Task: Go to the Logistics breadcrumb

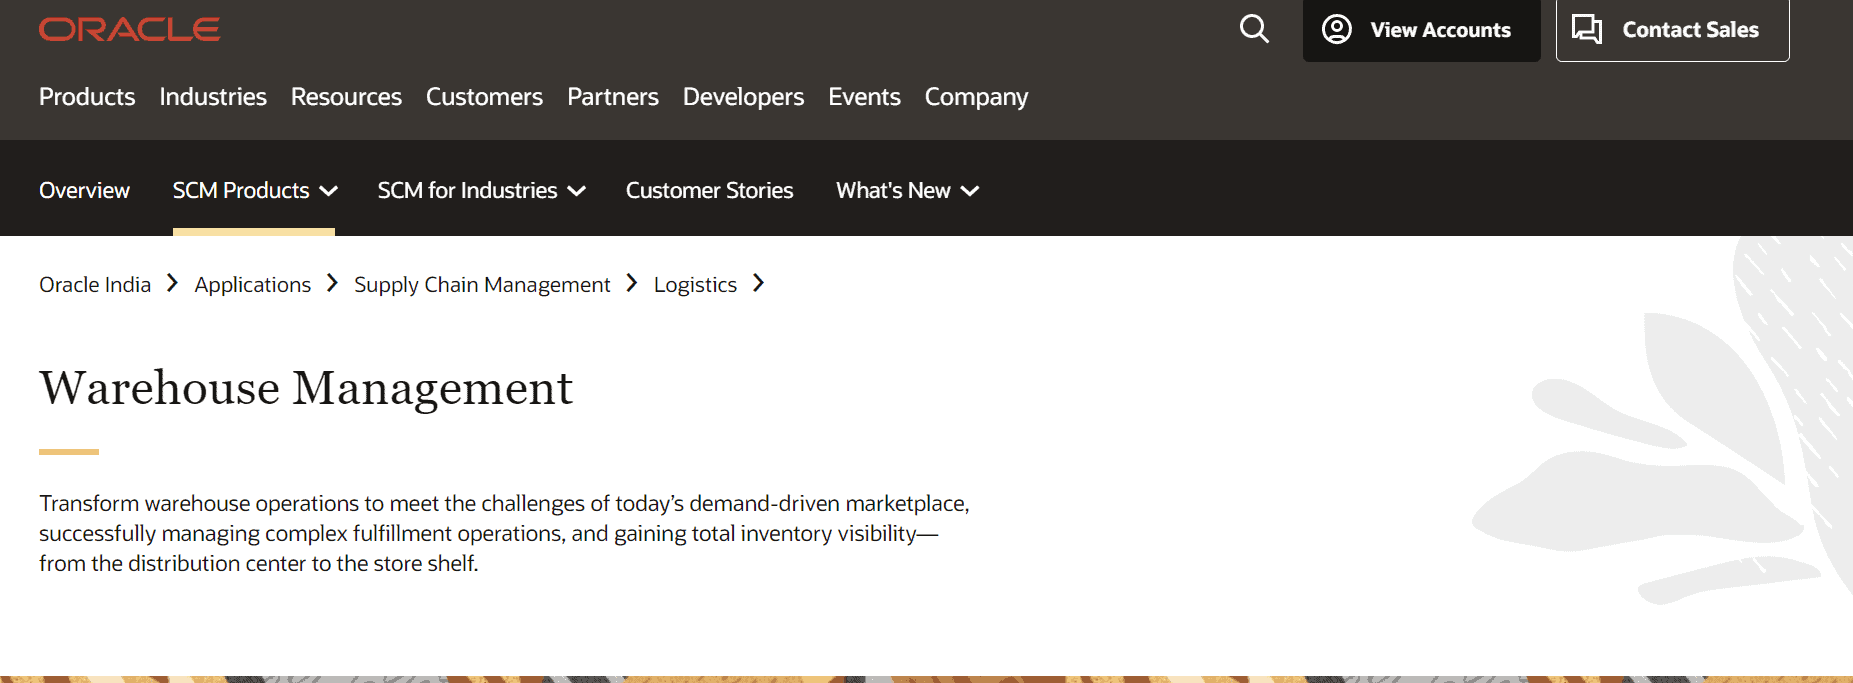Action: [x=695, y=285]
